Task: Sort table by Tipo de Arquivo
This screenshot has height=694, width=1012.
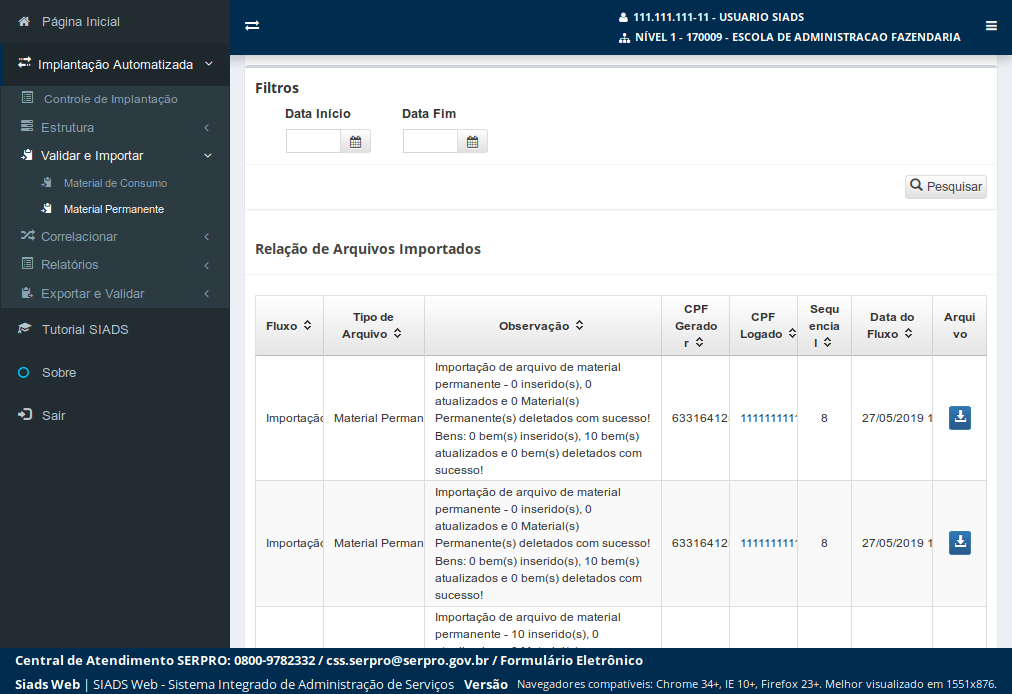Action: coord(398,334)
